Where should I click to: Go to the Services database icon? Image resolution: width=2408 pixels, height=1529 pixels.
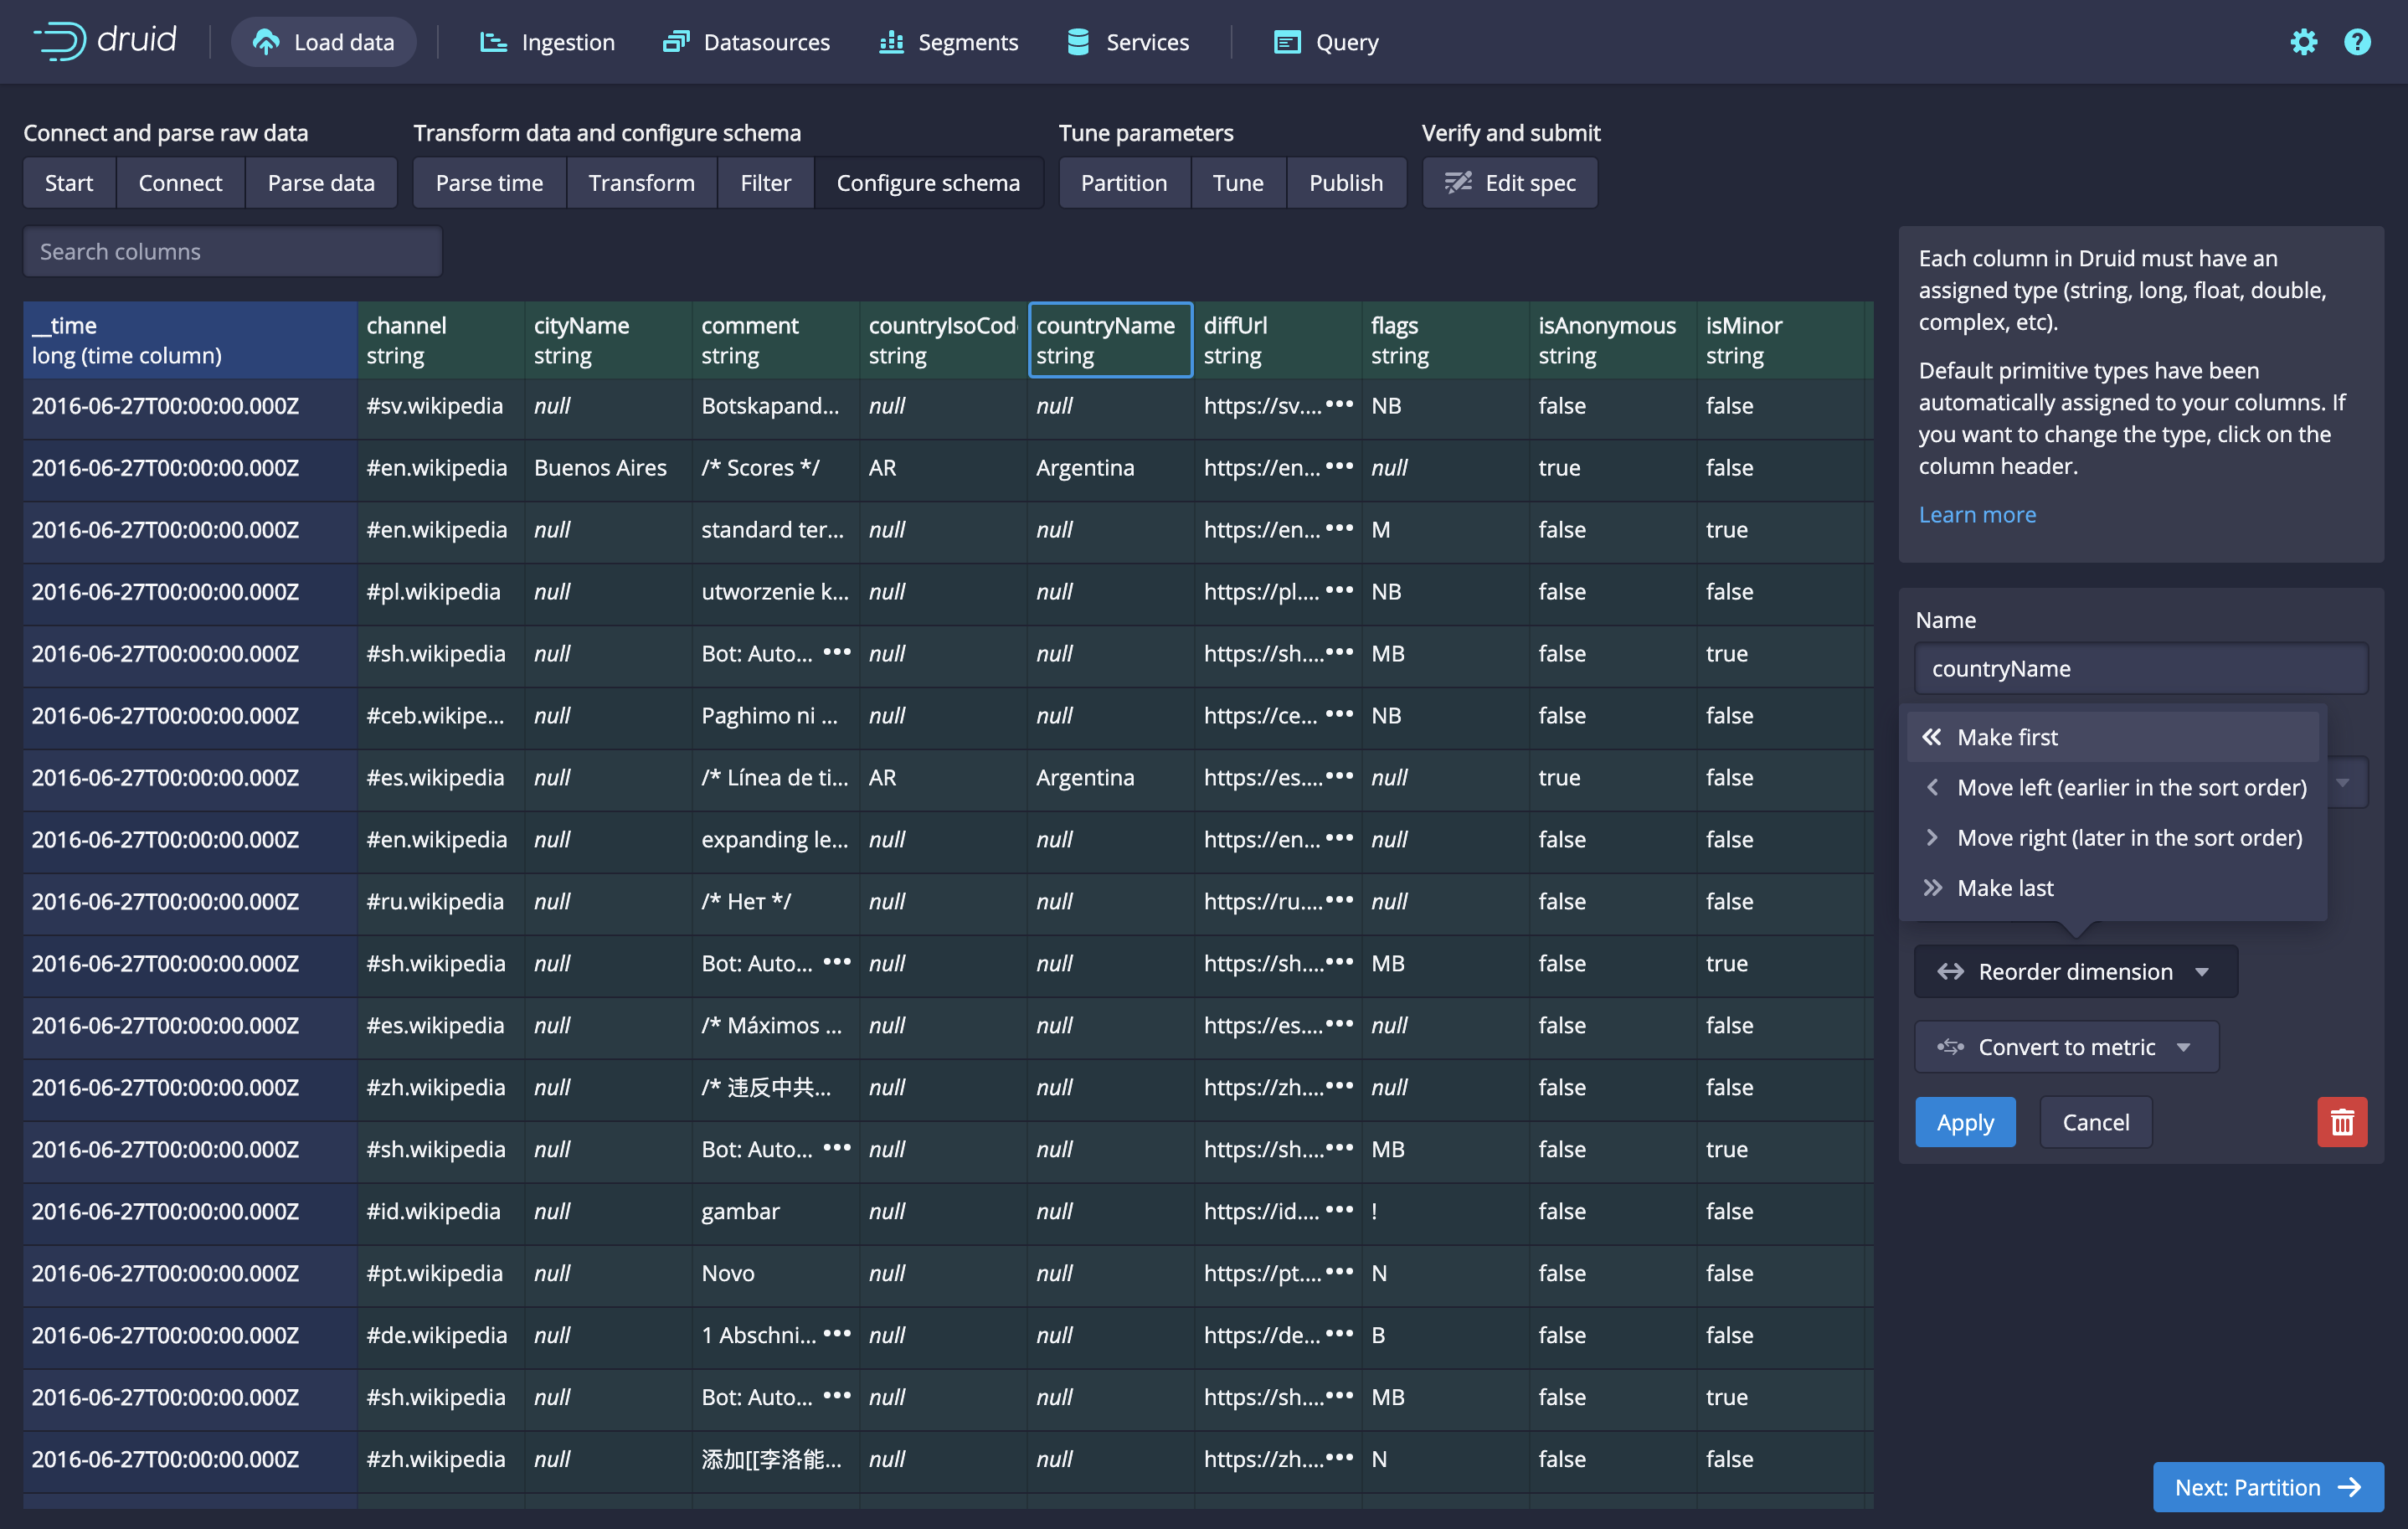(1078, 42)
